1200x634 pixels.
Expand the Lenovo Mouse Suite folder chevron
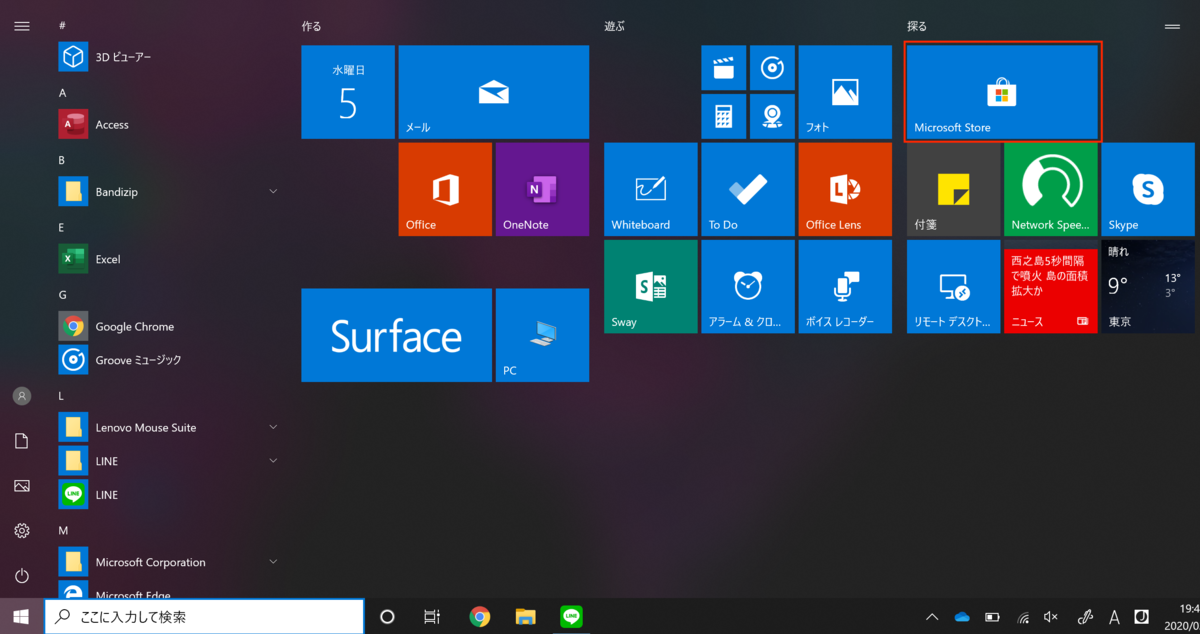coord(273,427)
